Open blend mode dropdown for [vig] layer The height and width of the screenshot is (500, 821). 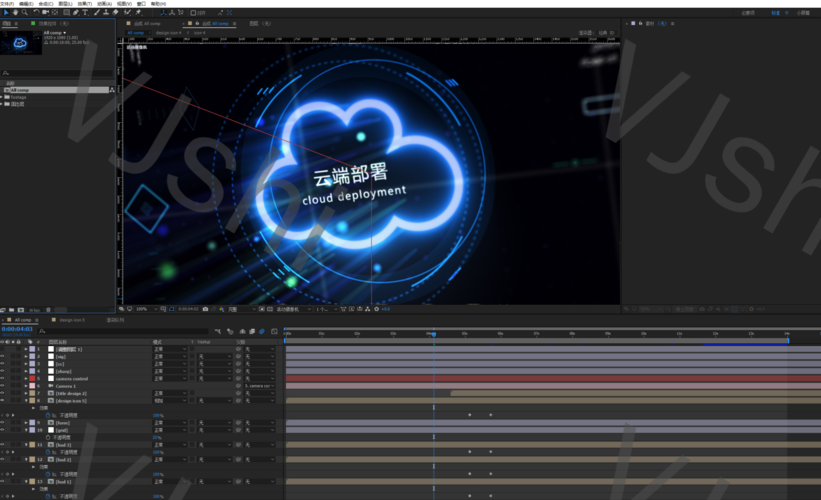tap(170, 356)
